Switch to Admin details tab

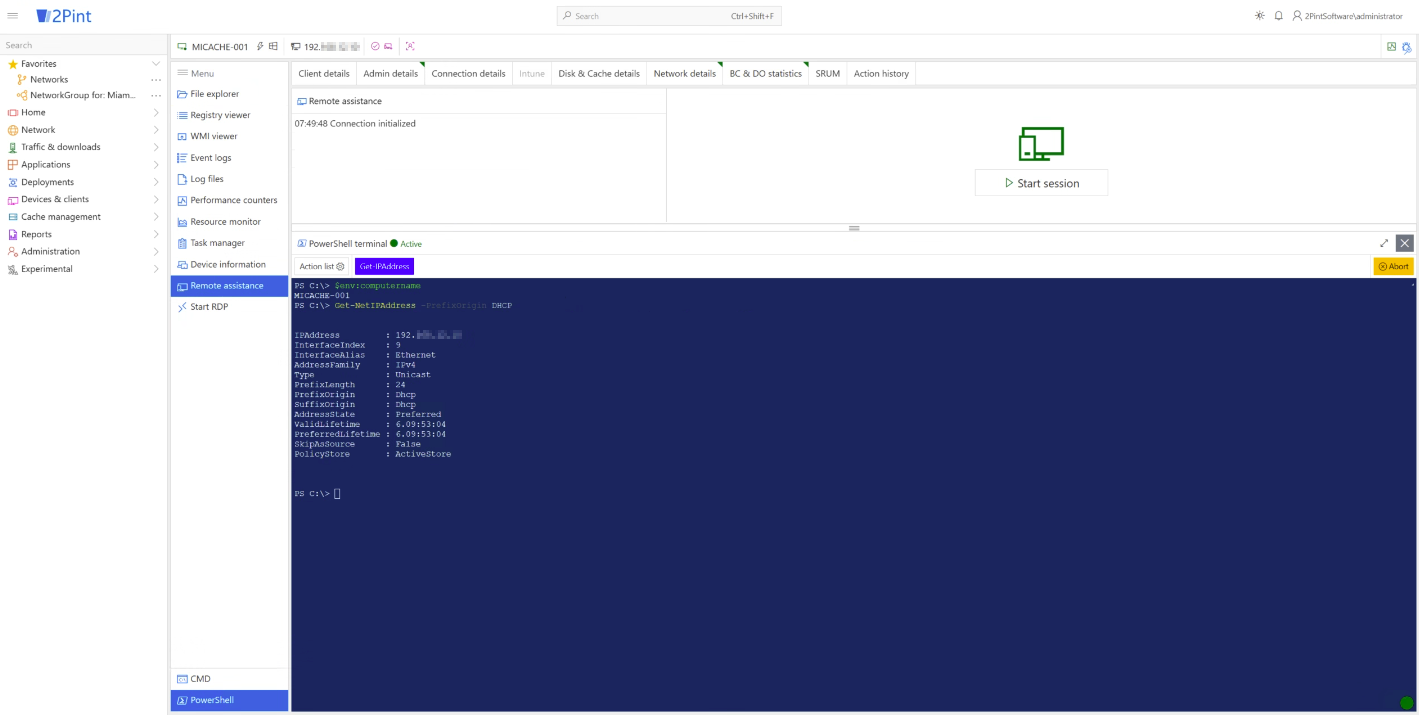coord(391,73)
